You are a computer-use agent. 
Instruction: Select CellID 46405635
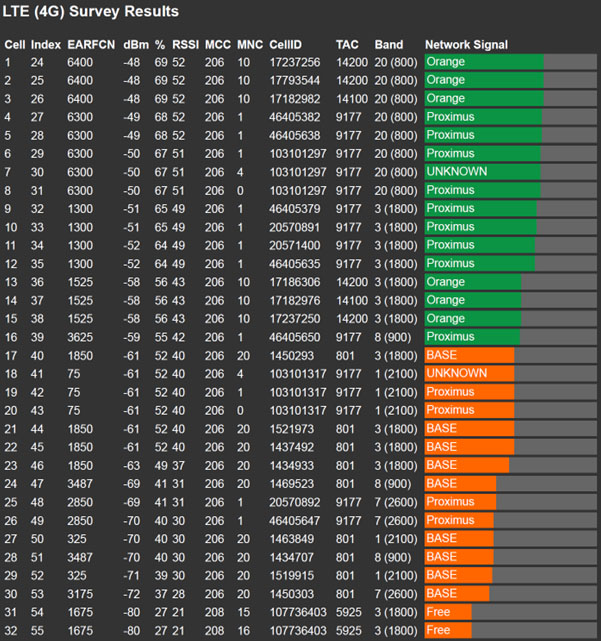pyautogui.click(x=295, y=264)
